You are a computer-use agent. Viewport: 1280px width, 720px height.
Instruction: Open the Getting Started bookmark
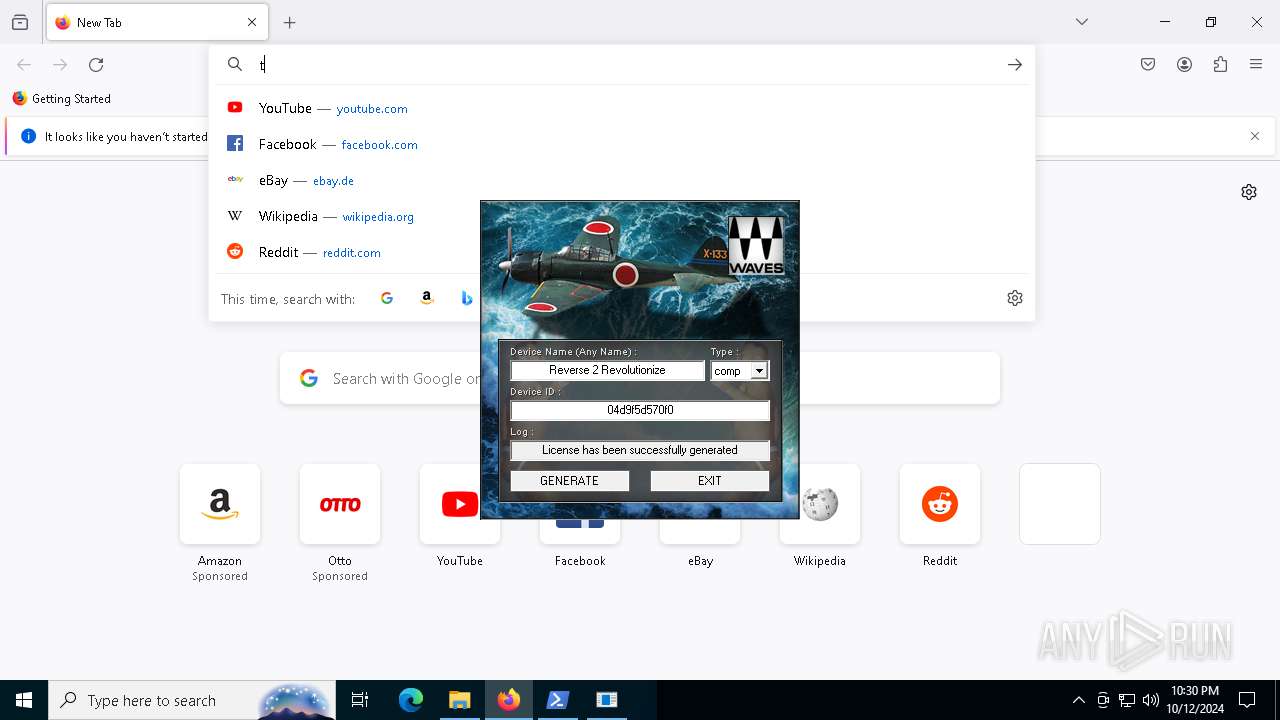coord(61,99)
